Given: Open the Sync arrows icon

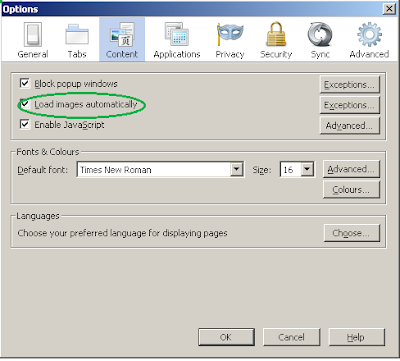Looking at the screenshot, I should [320, 34].
